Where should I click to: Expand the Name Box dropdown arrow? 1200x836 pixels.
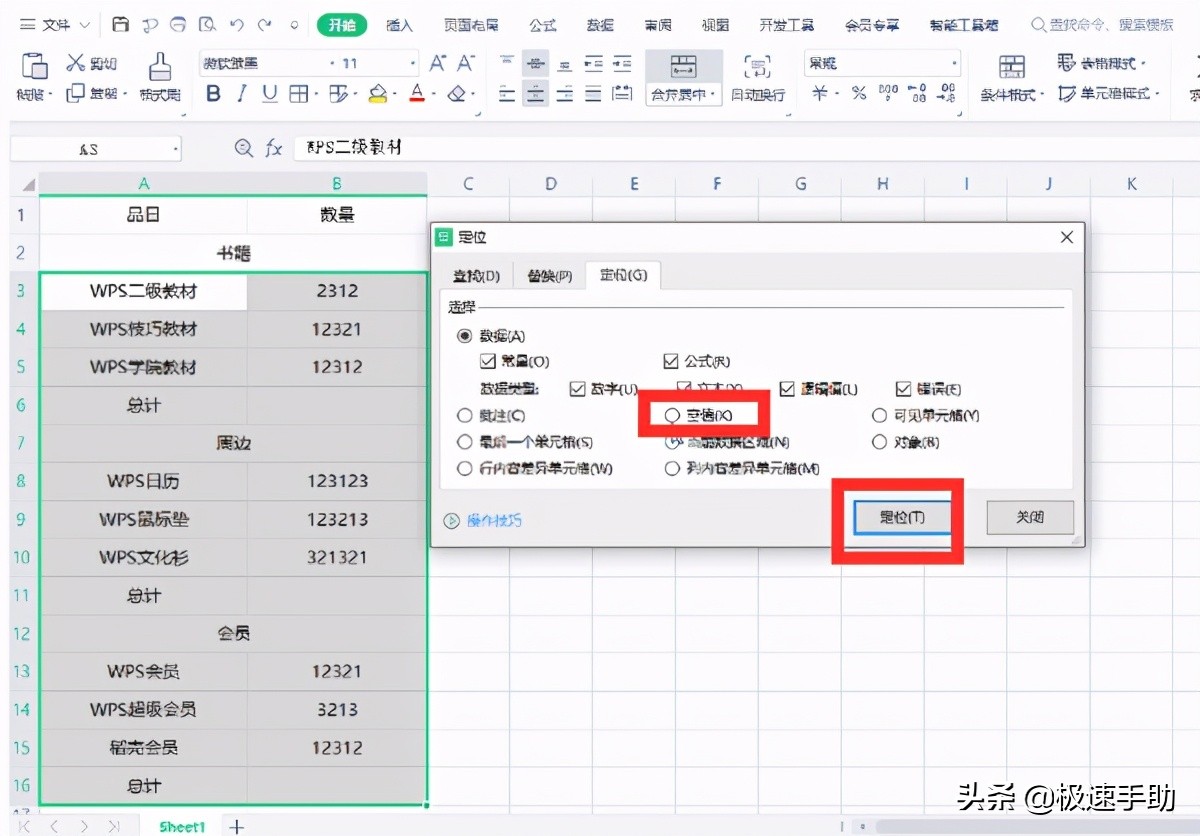176,149
